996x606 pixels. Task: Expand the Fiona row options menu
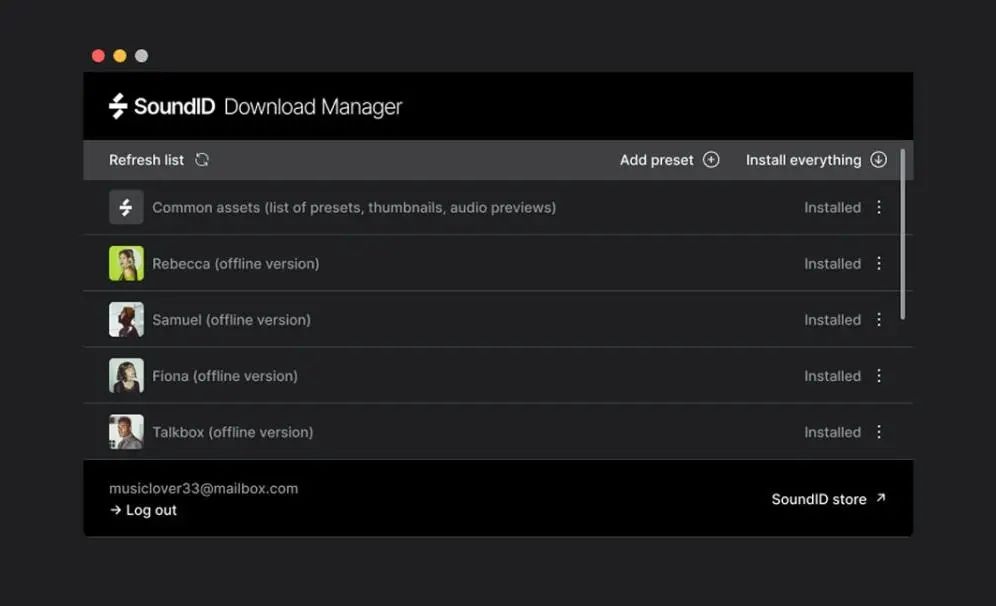coord(879,376)
